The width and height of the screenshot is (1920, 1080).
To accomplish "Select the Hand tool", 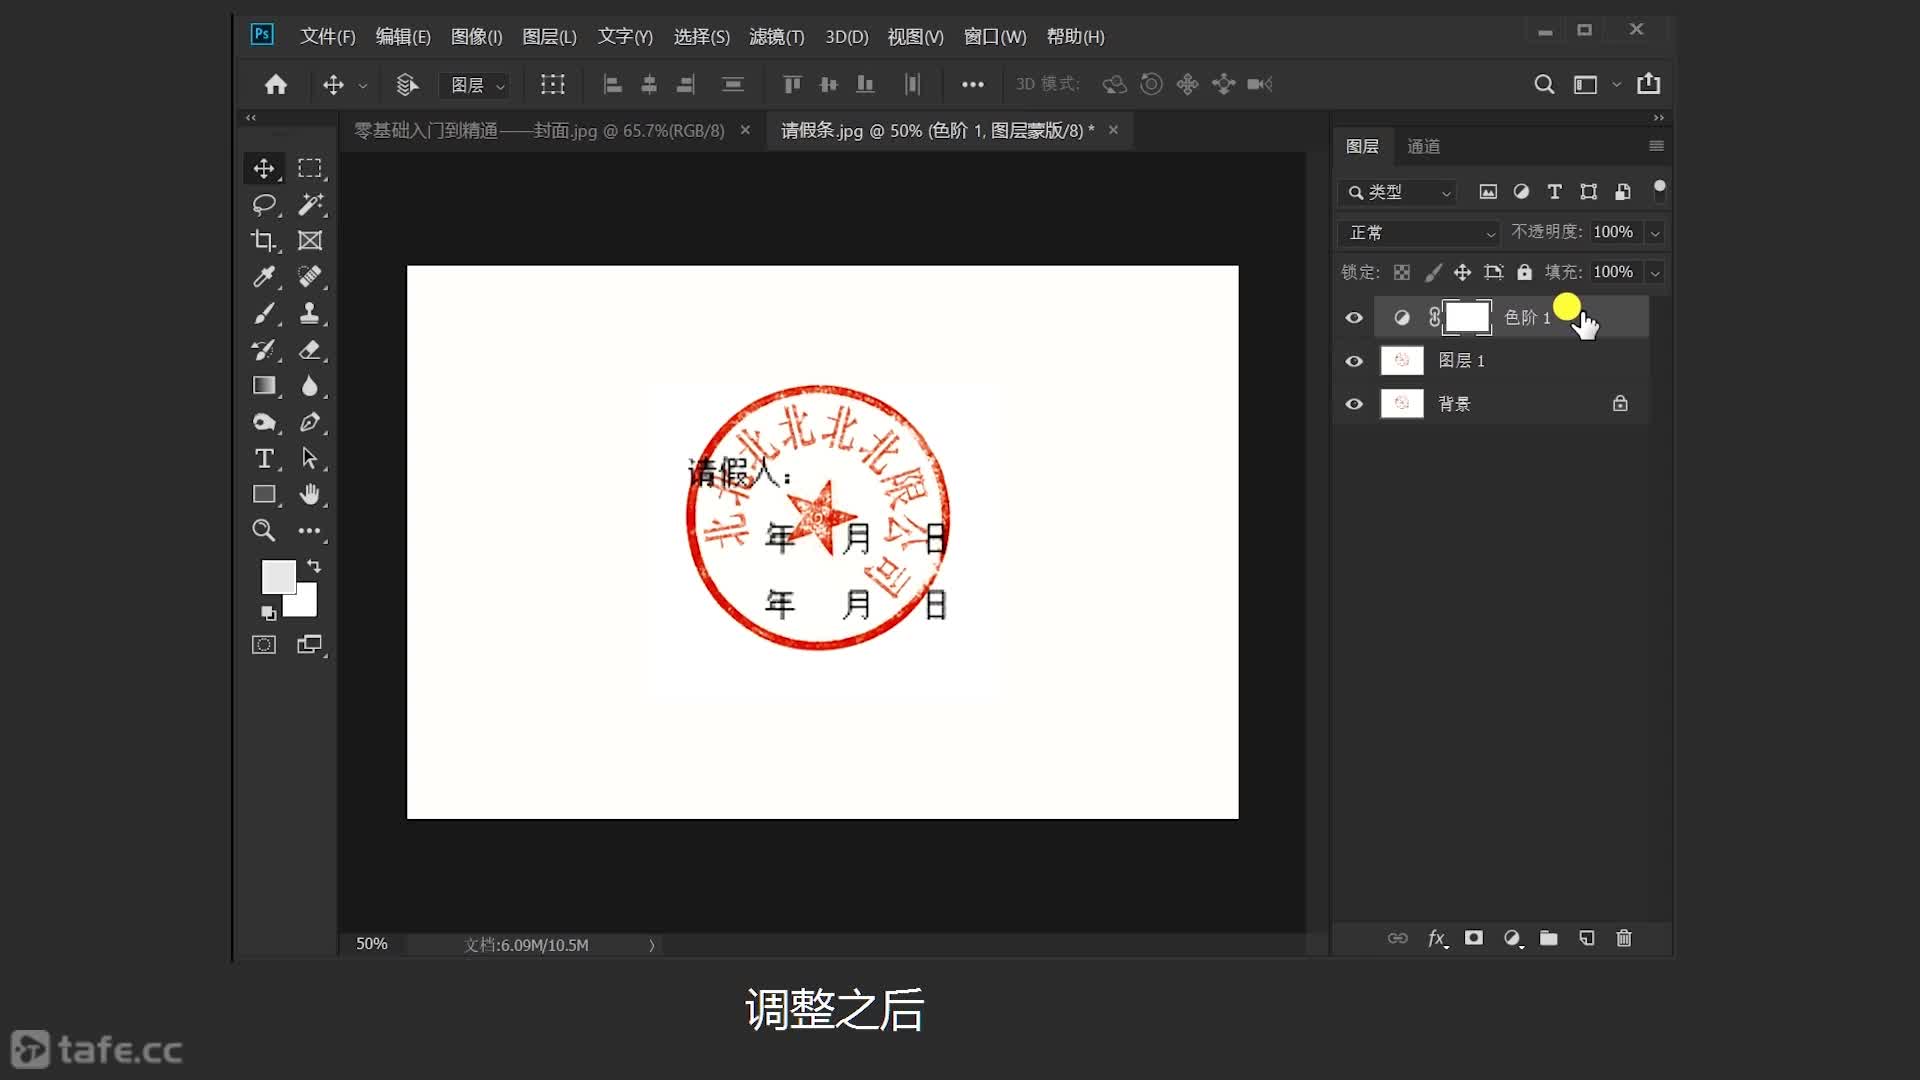I will tap(310, 494).
